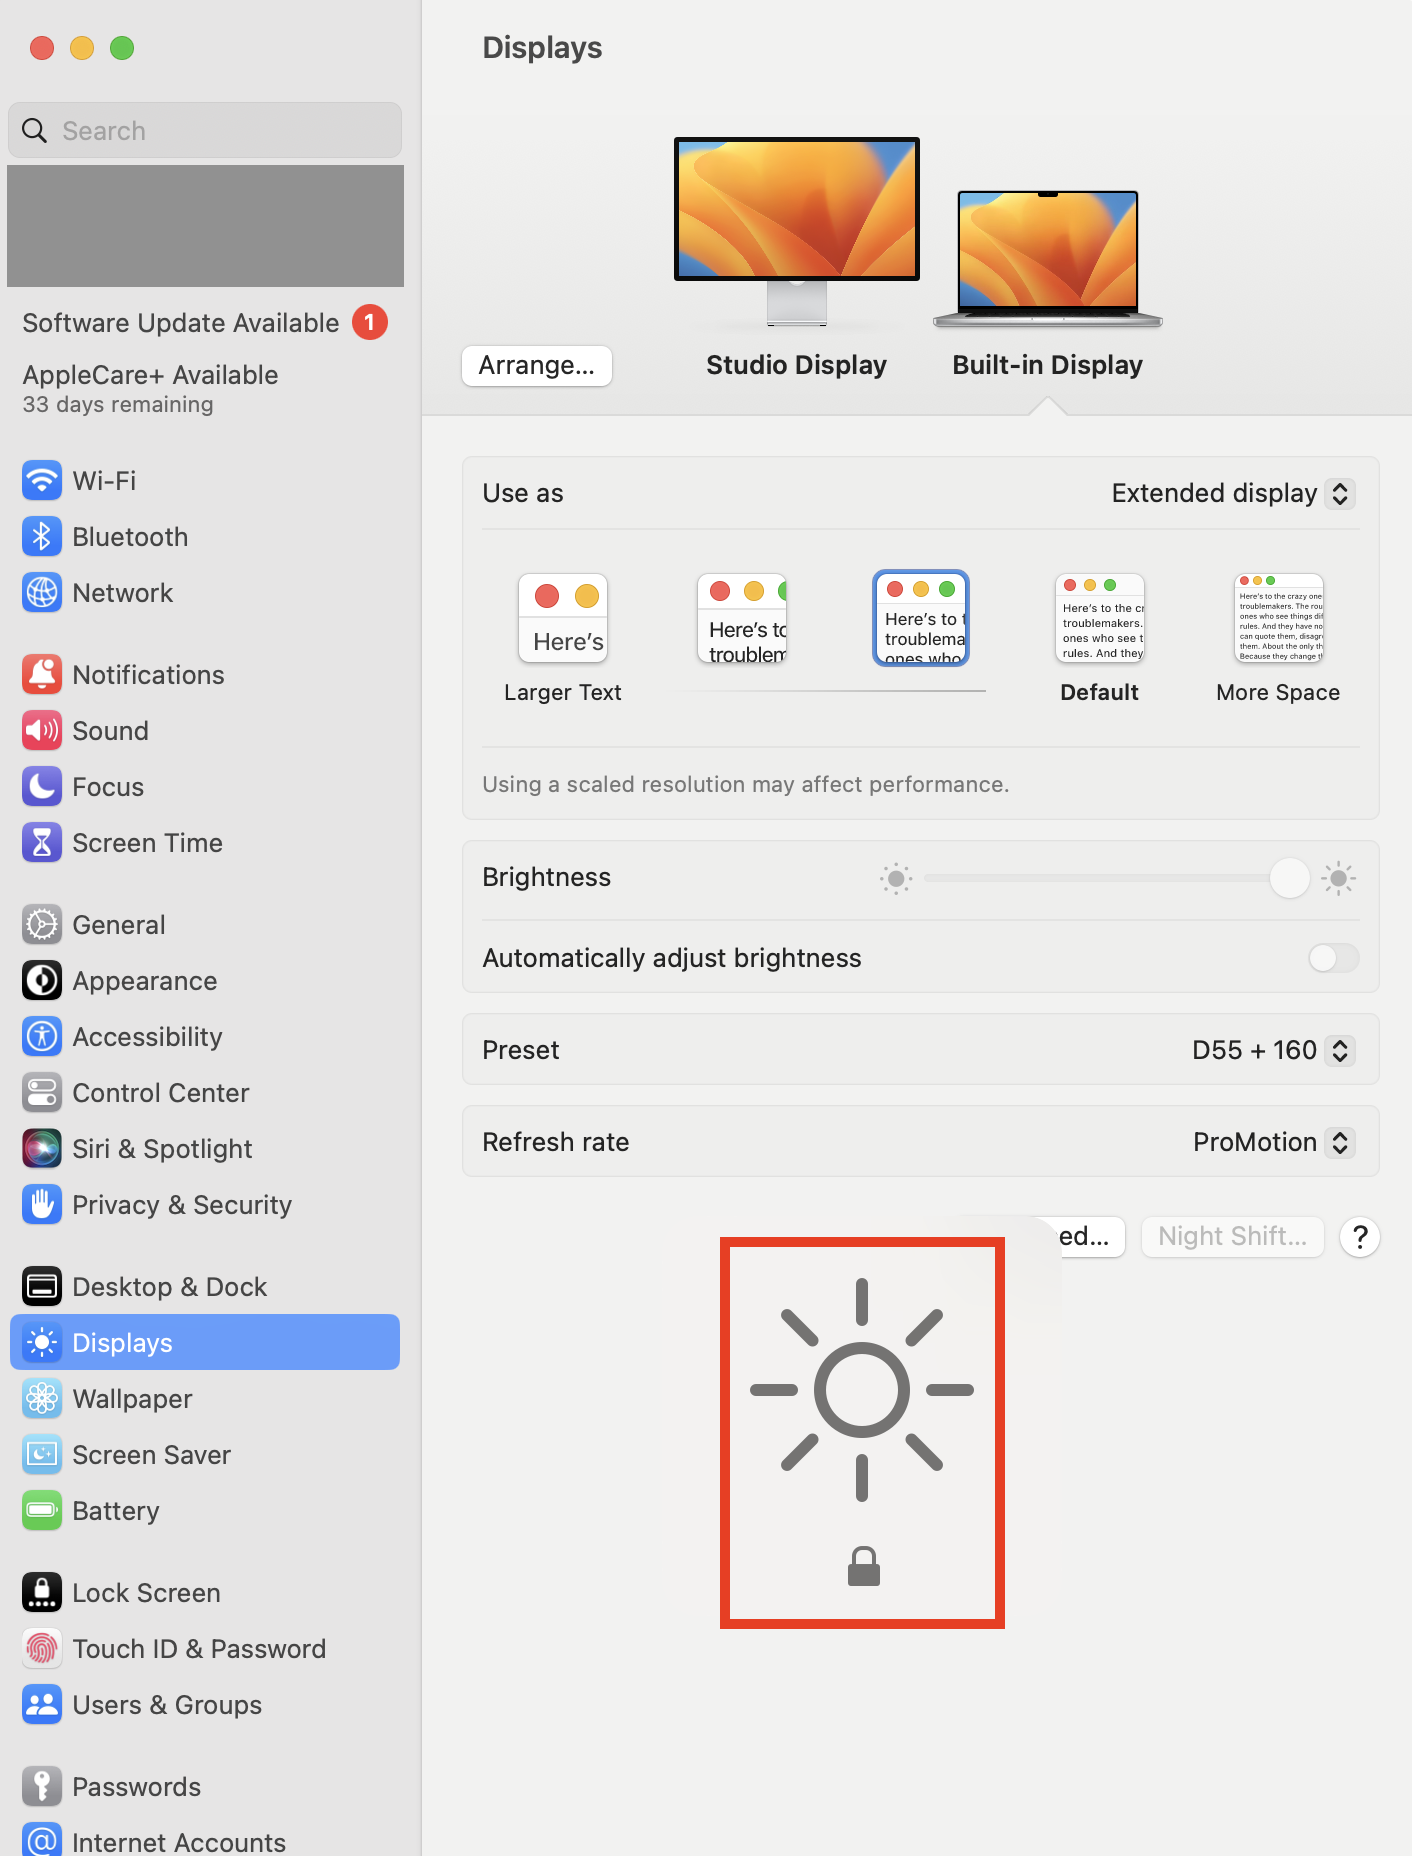Click the Touch ID fingerprint icon
1412x1856 pixels.
point(42,1649)
